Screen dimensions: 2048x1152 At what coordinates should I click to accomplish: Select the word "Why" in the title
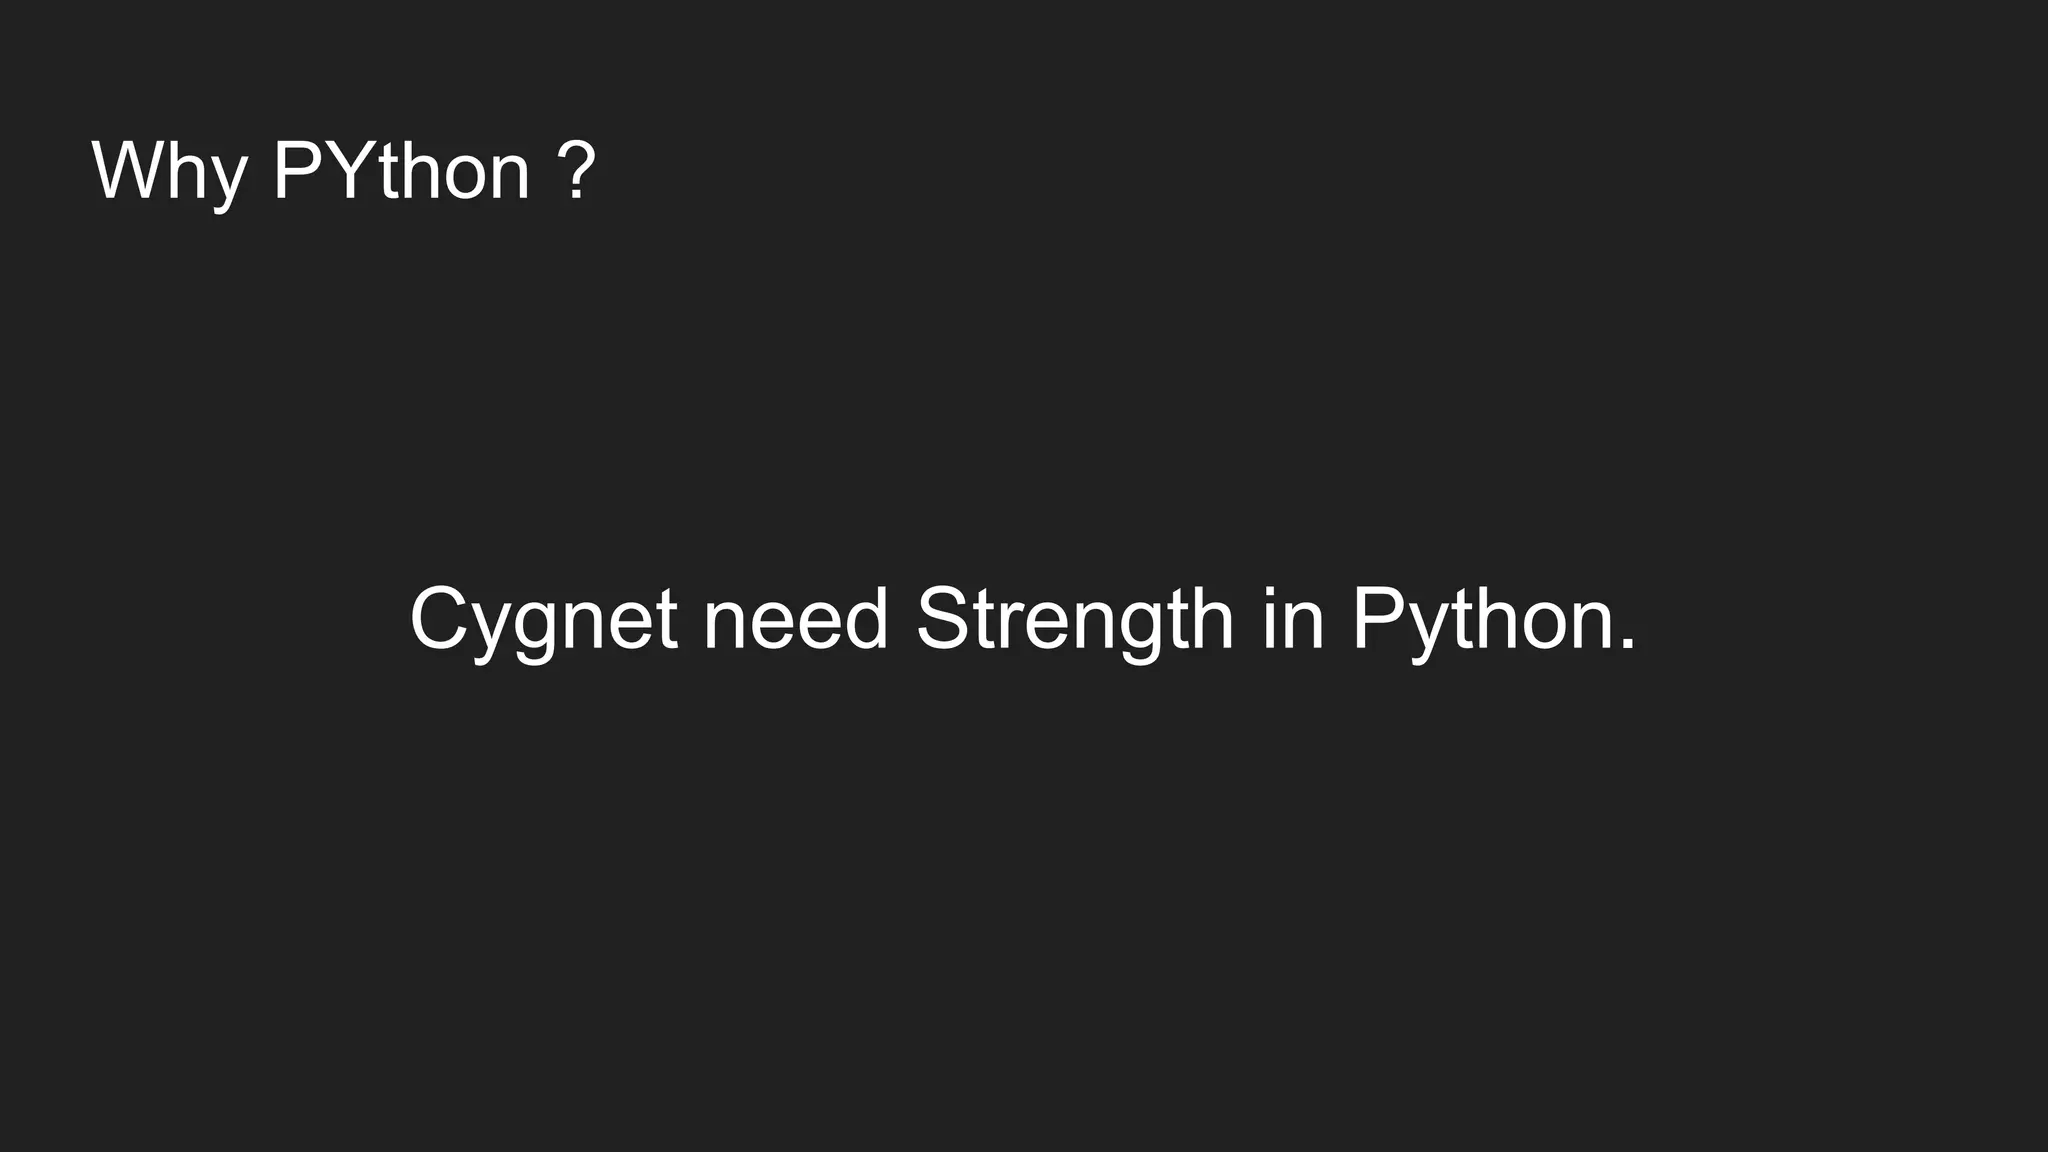pos(169,172)
